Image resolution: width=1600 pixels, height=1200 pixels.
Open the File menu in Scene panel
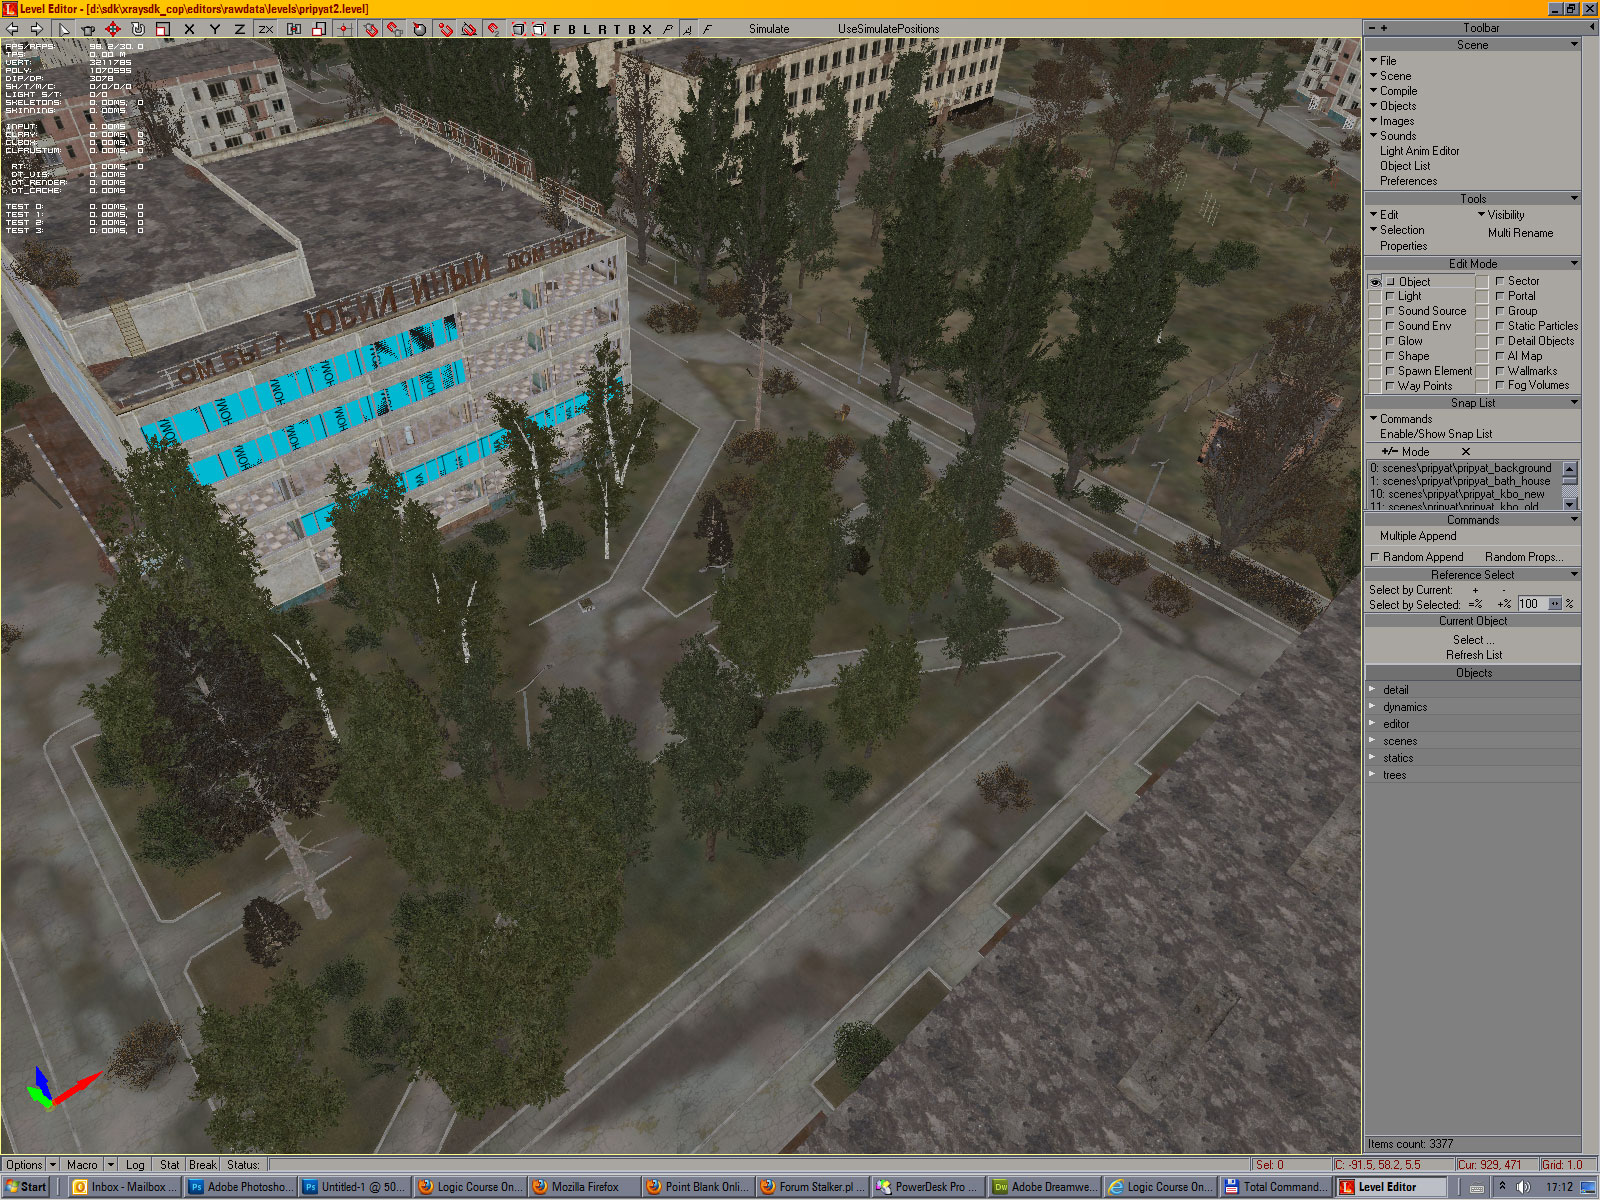[x=1383, y=61]
